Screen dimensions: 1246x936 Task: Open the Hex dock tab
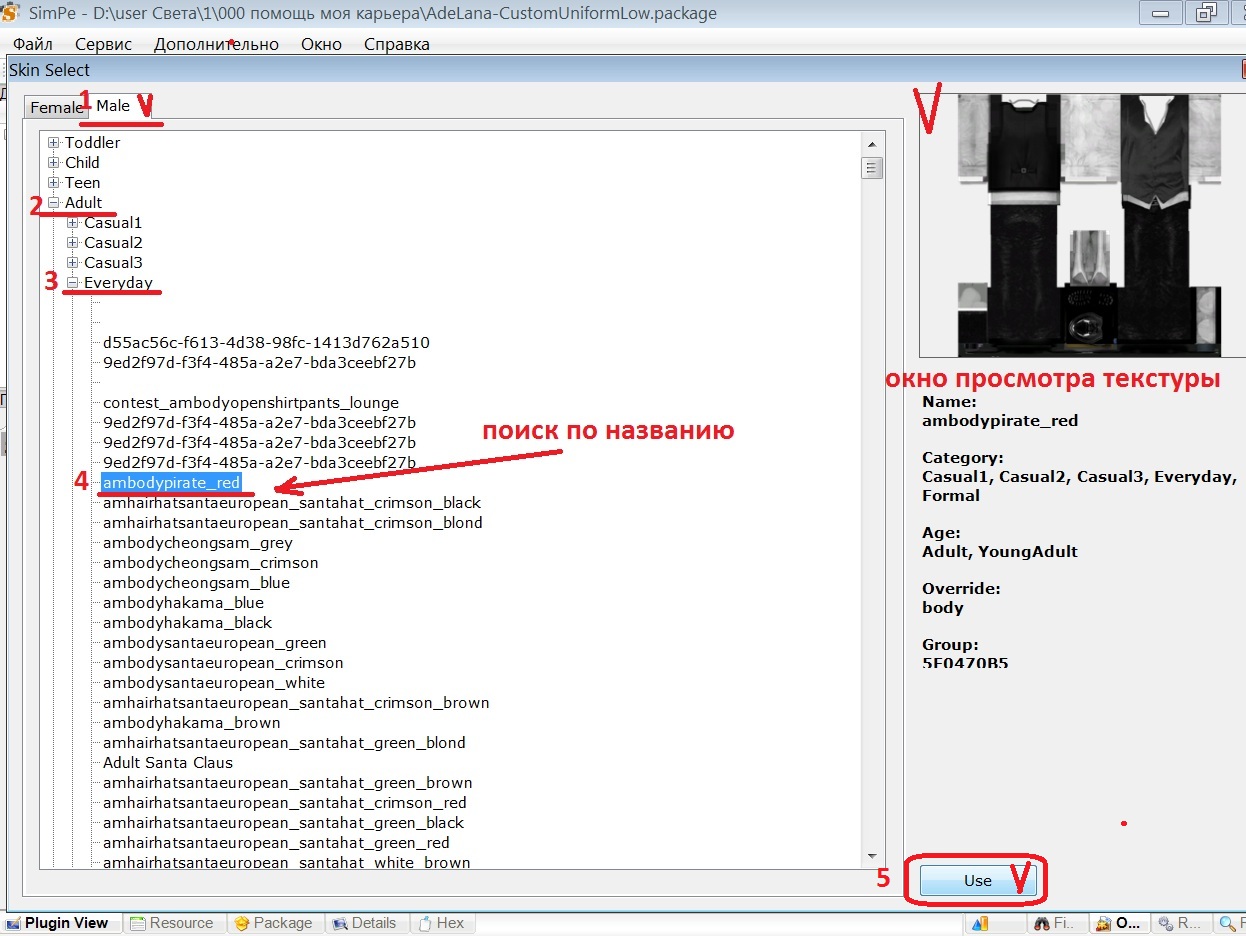pos(441,923)
